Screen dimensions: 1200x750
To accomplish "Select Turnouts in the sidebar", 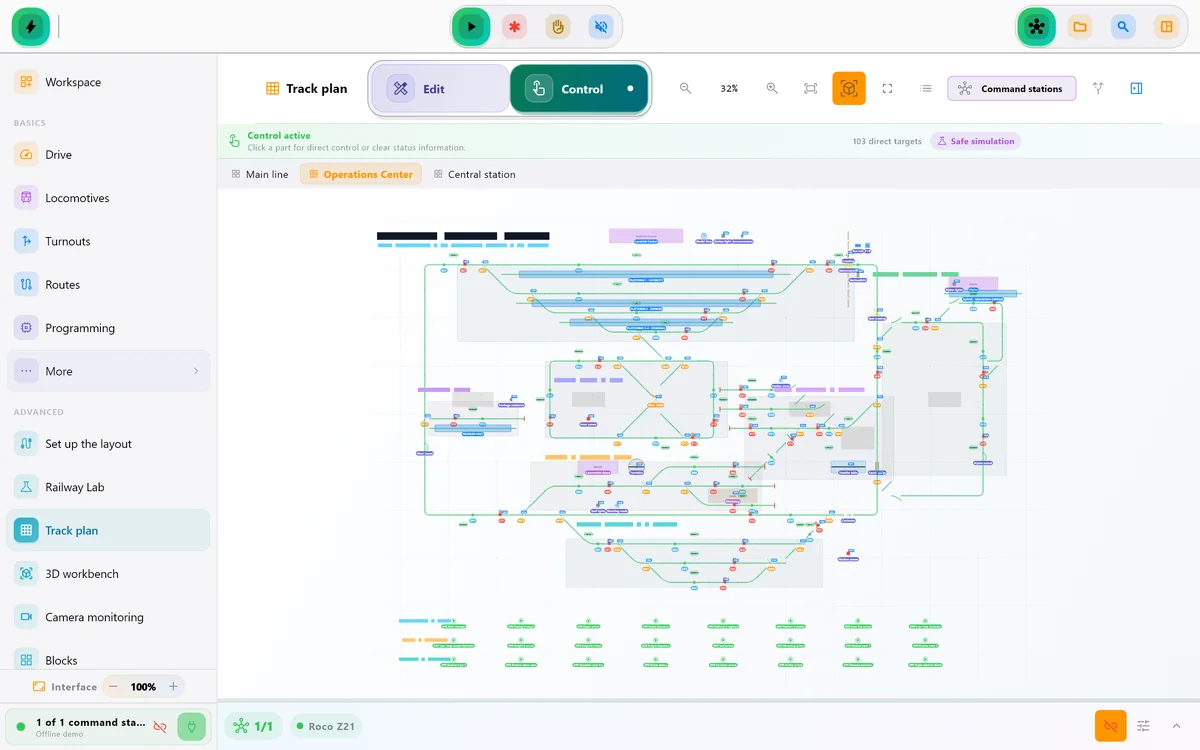I will coord(108,241).
